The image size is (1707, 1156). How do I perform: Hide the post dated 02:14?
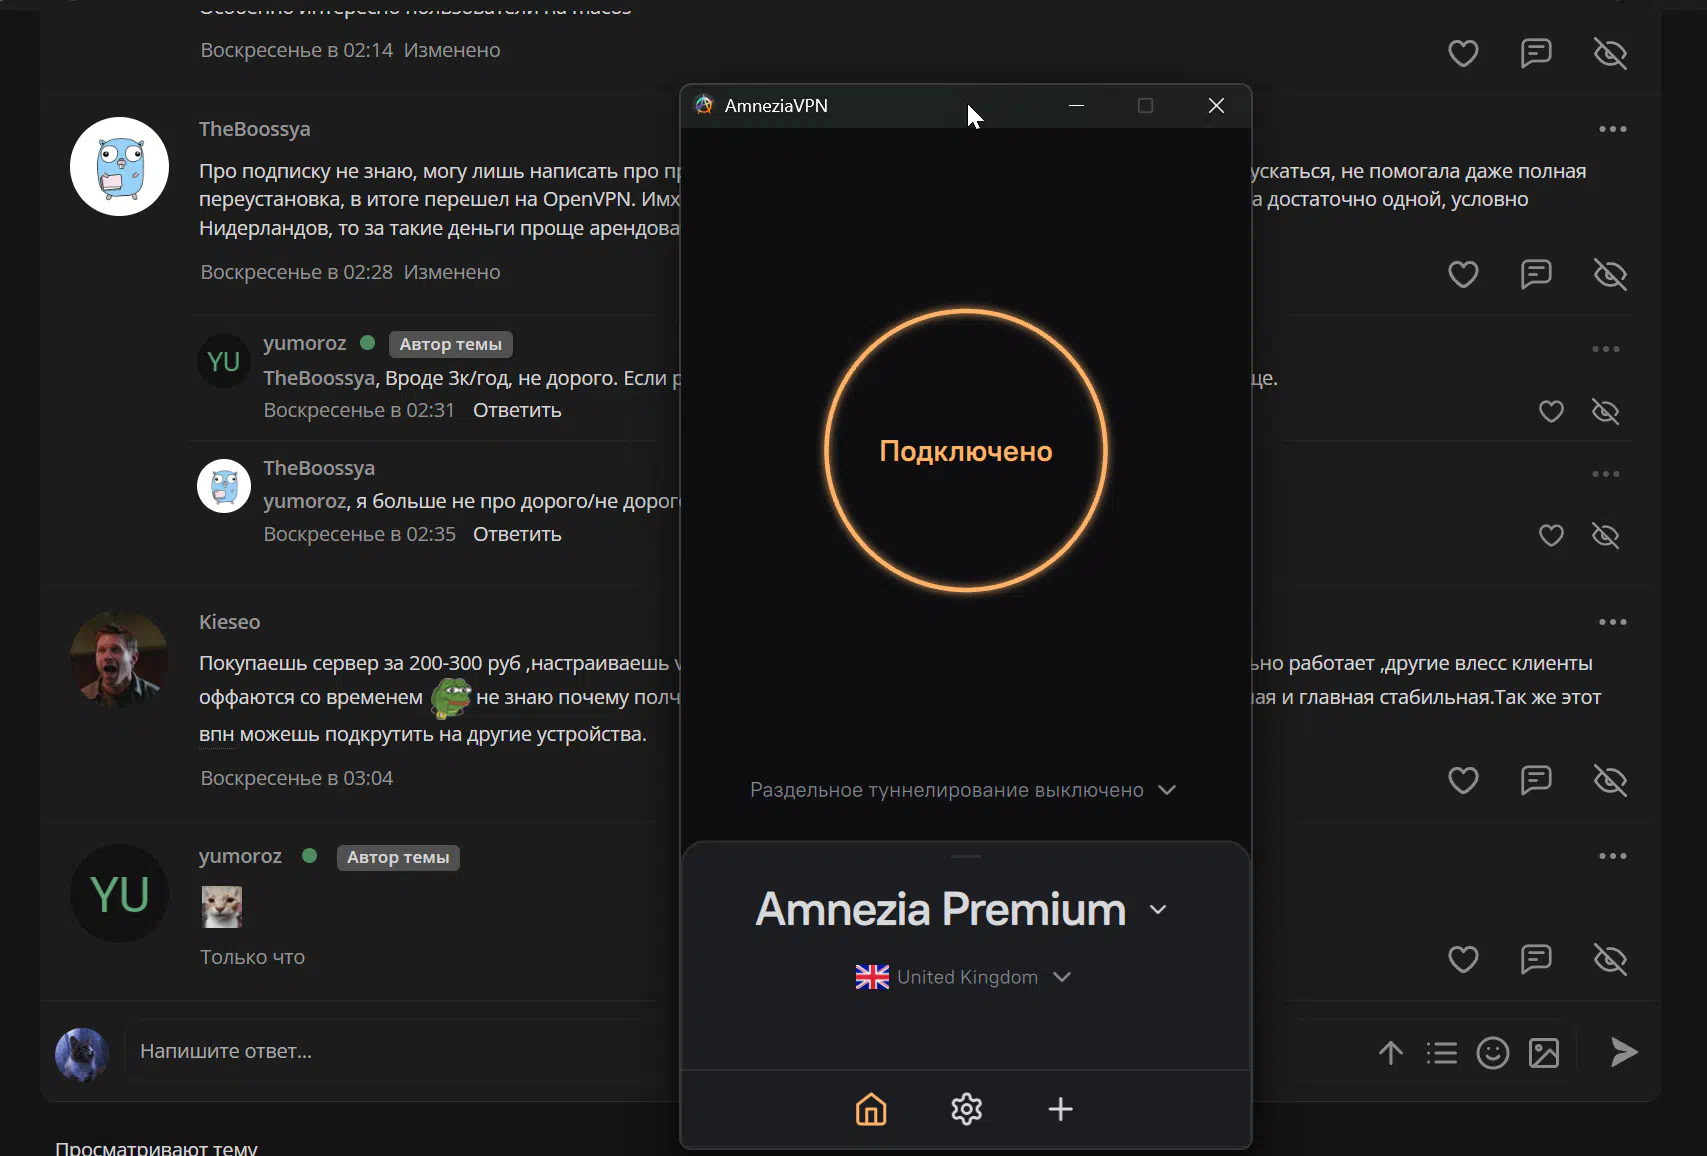pos(1610,53)
